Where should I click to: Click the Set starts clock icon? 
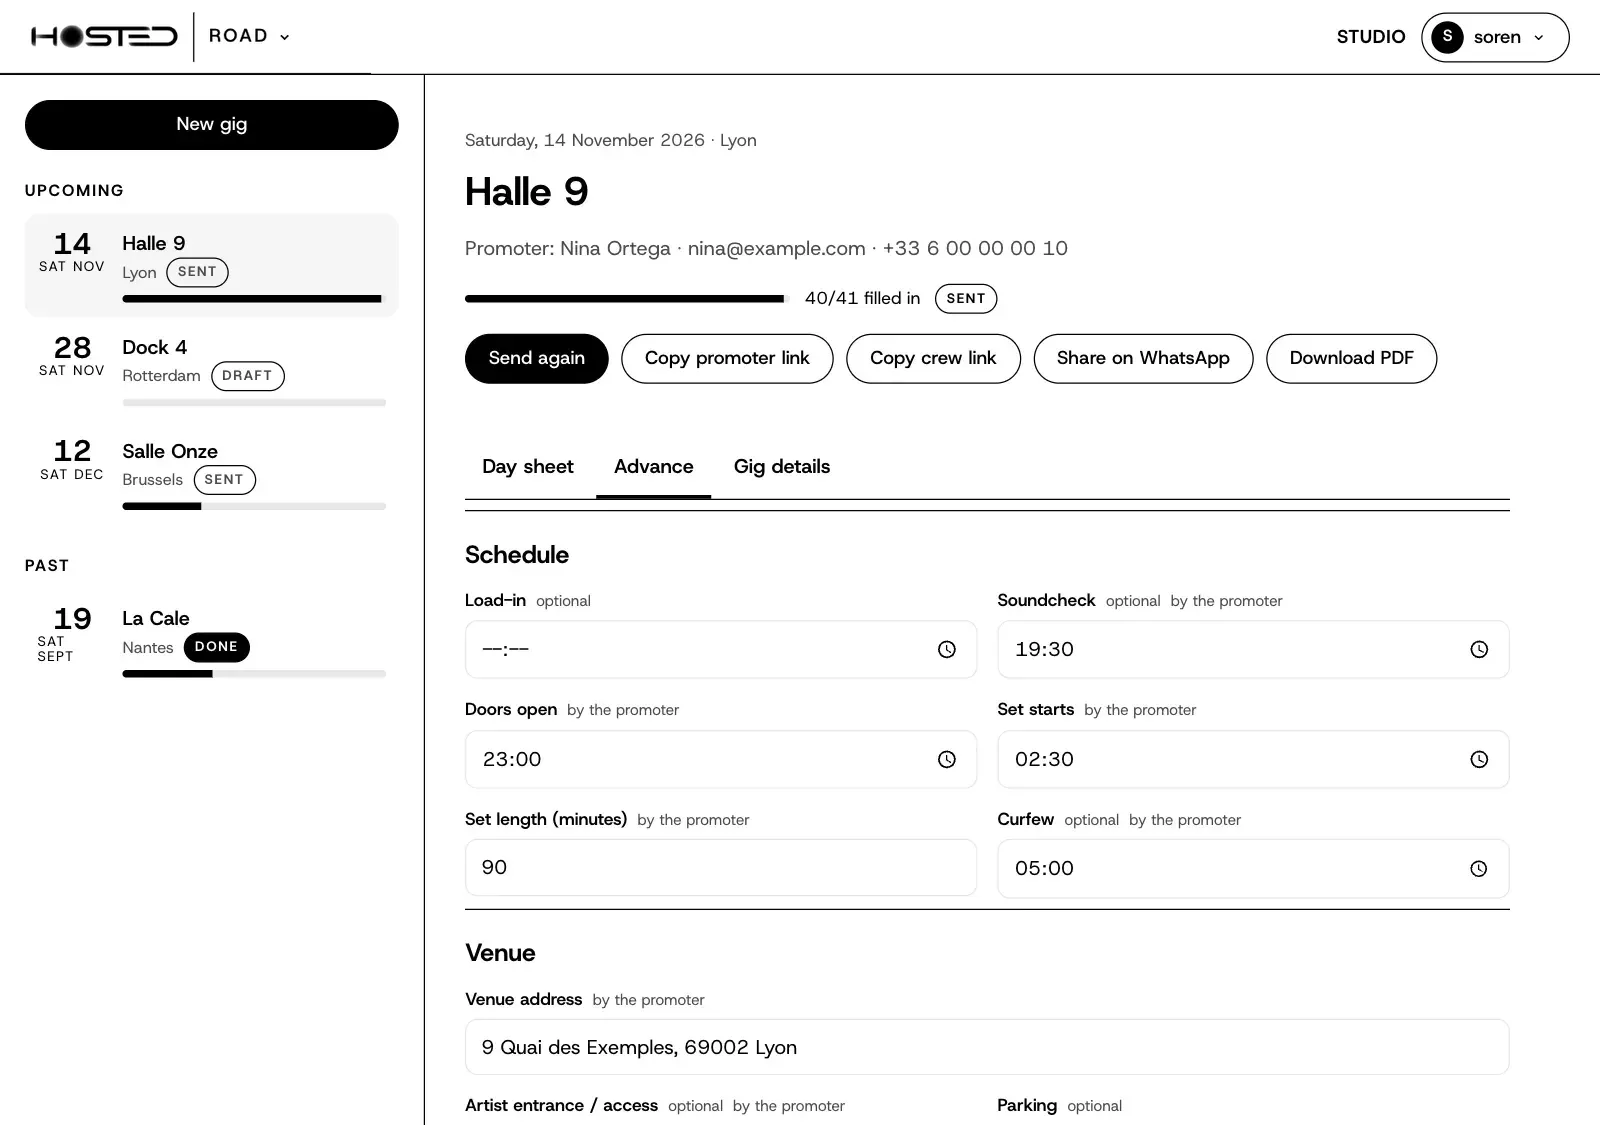1479,760
